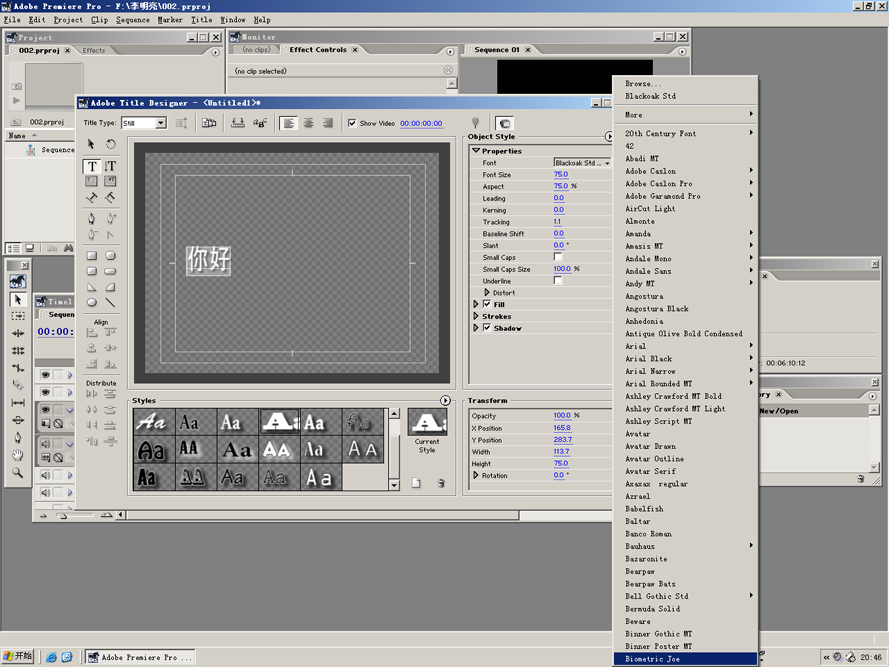889x667 pixels.
Task: Open the Font dropdown showing Blackoak Std
Action: click(582, 163)
